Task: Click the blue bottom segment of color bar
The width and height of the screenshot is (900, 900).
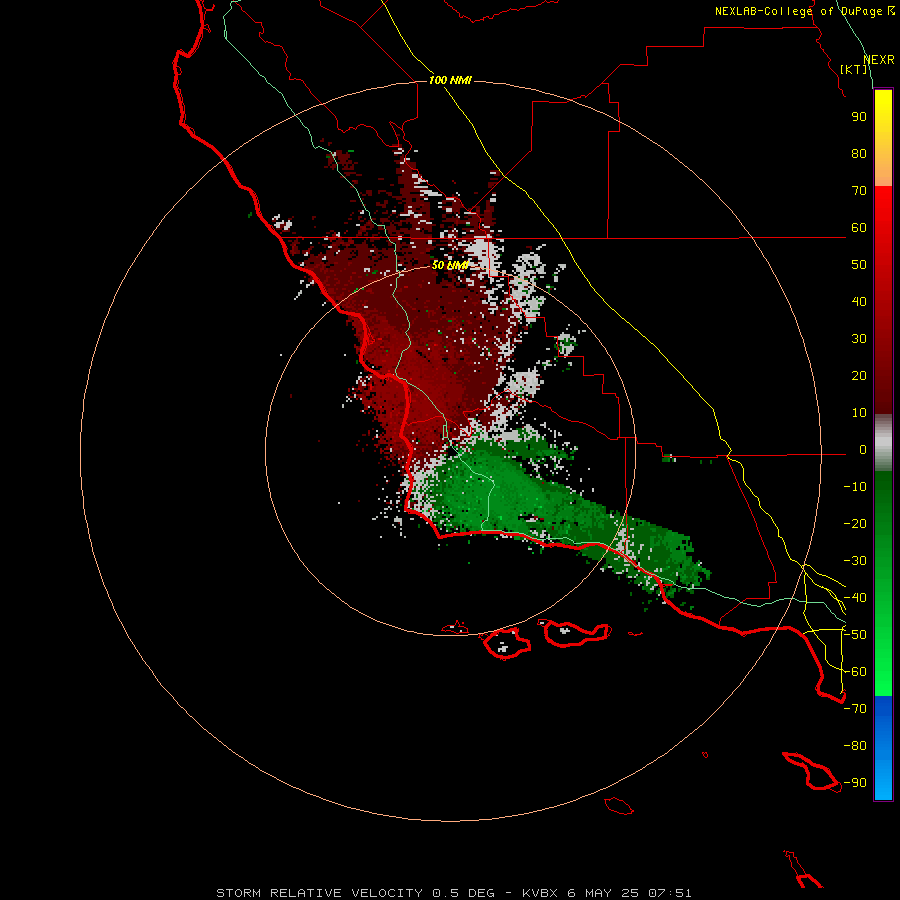Action: (x=883, y=748)
